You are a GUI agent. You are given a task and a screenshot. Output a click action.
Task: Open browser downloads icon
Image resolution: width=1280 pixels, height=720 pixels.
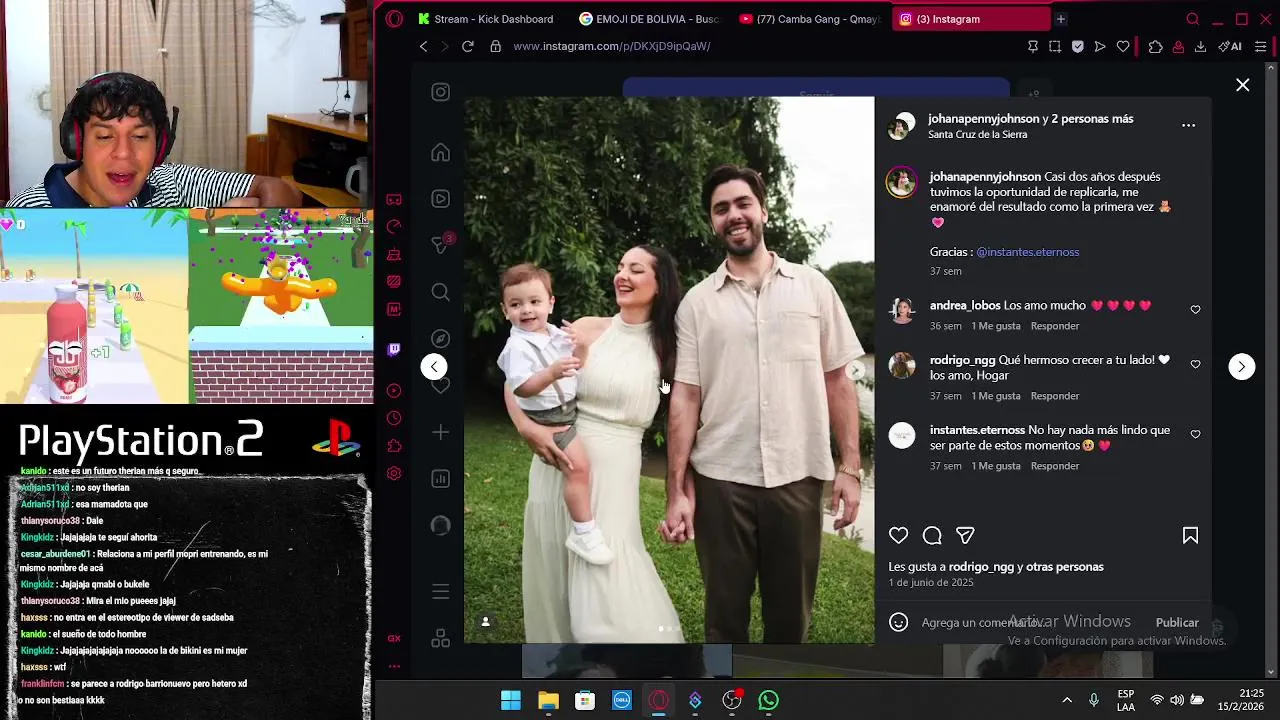(x=1200, y=46)
